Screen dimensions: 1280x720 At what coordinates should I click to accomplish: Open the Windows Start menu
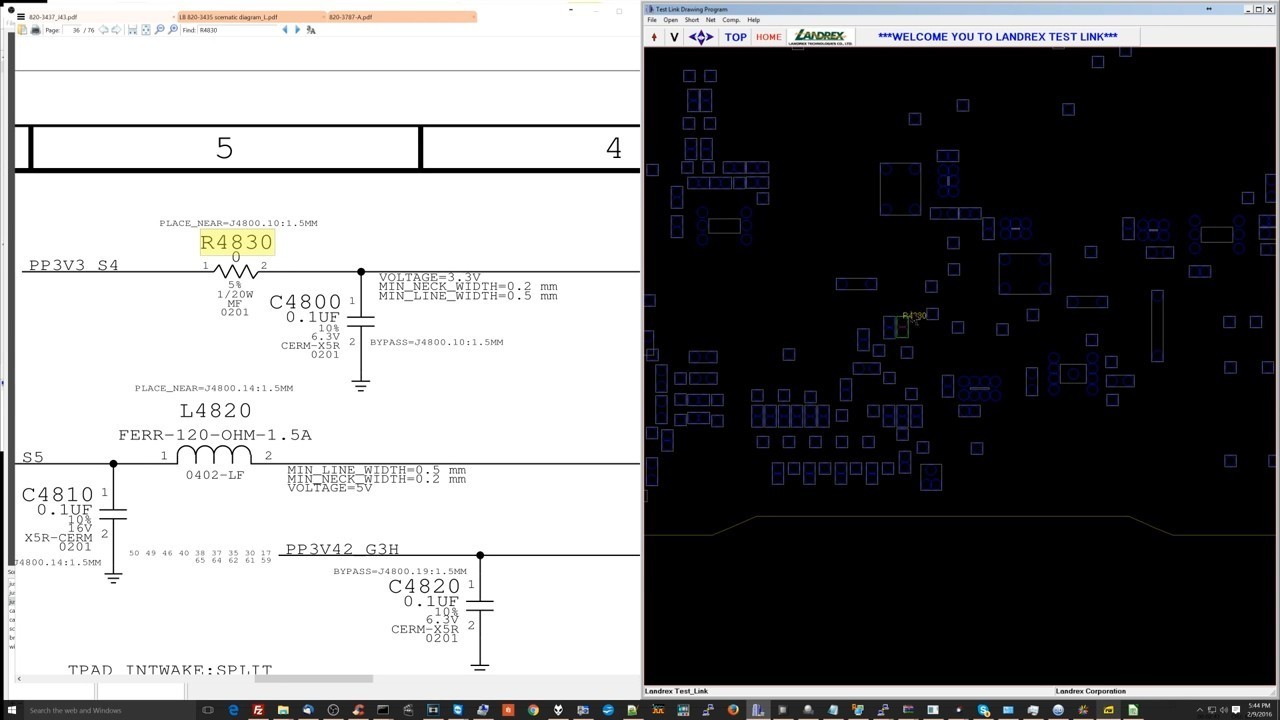click(x=14, y=710)
